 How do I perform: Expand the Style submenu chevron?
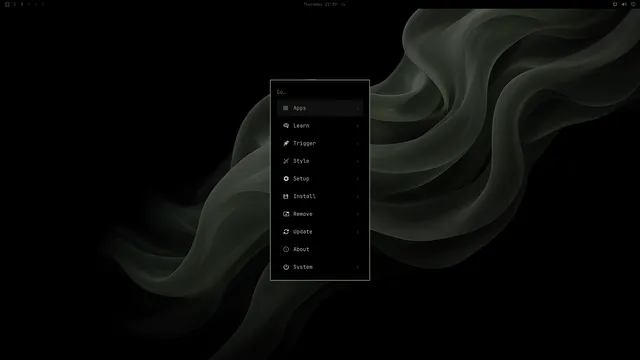358,161
